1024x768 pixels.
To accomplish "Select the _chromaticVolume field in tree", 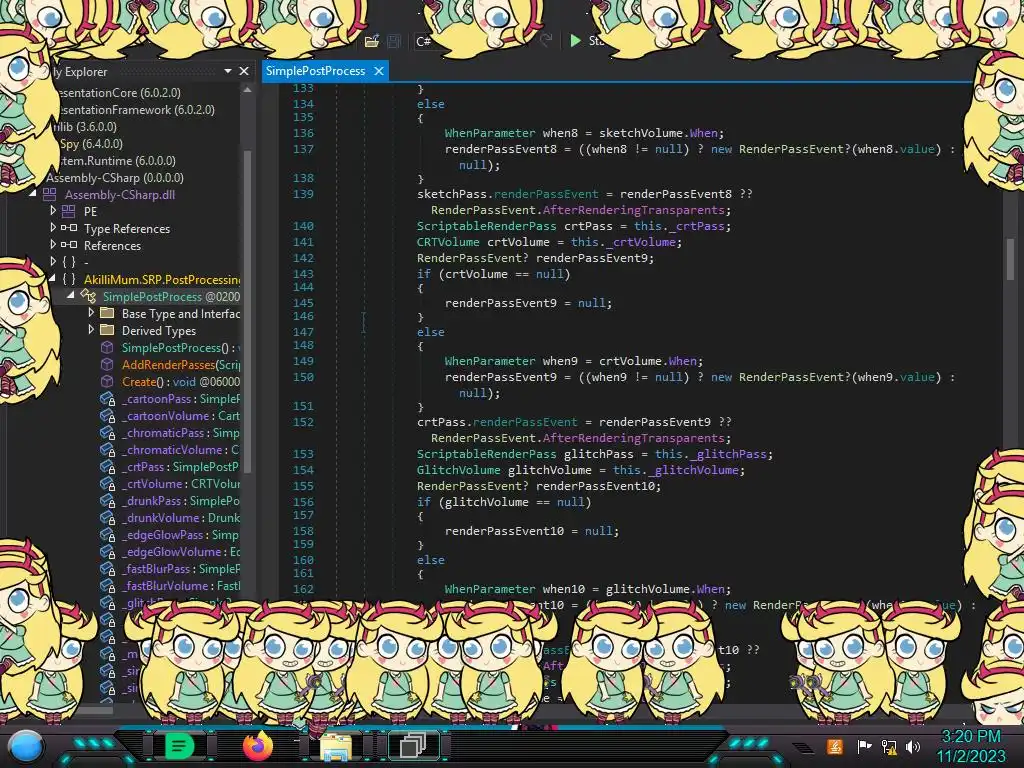I will click(181, 449).
